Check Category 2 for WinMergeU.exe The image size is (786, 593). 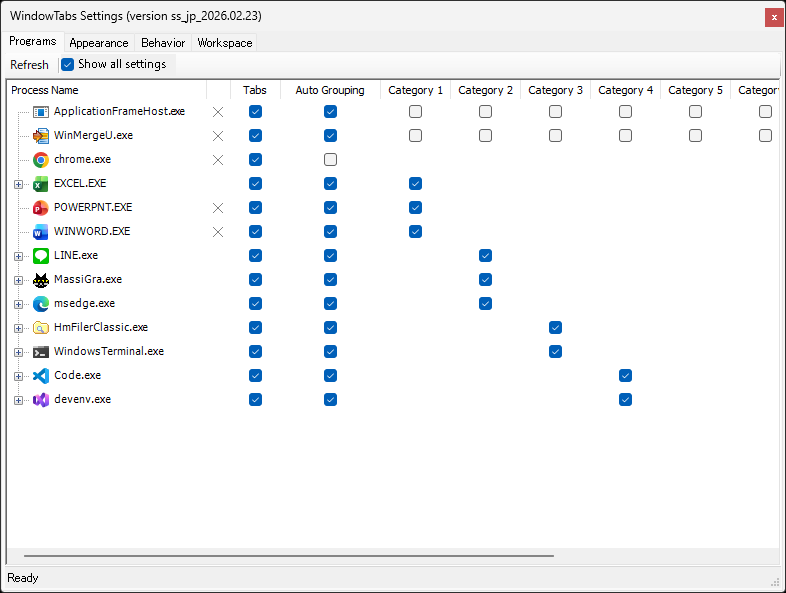485,135
